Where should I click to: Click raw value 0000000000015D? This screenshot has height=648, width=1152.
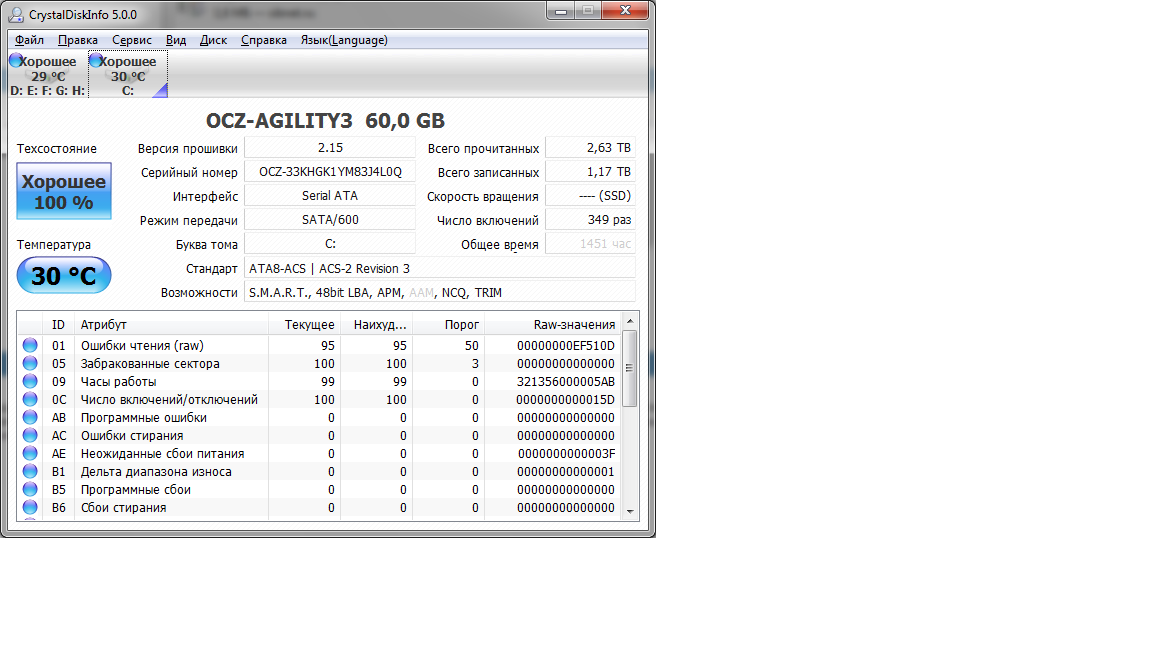(x=566, y=399)
